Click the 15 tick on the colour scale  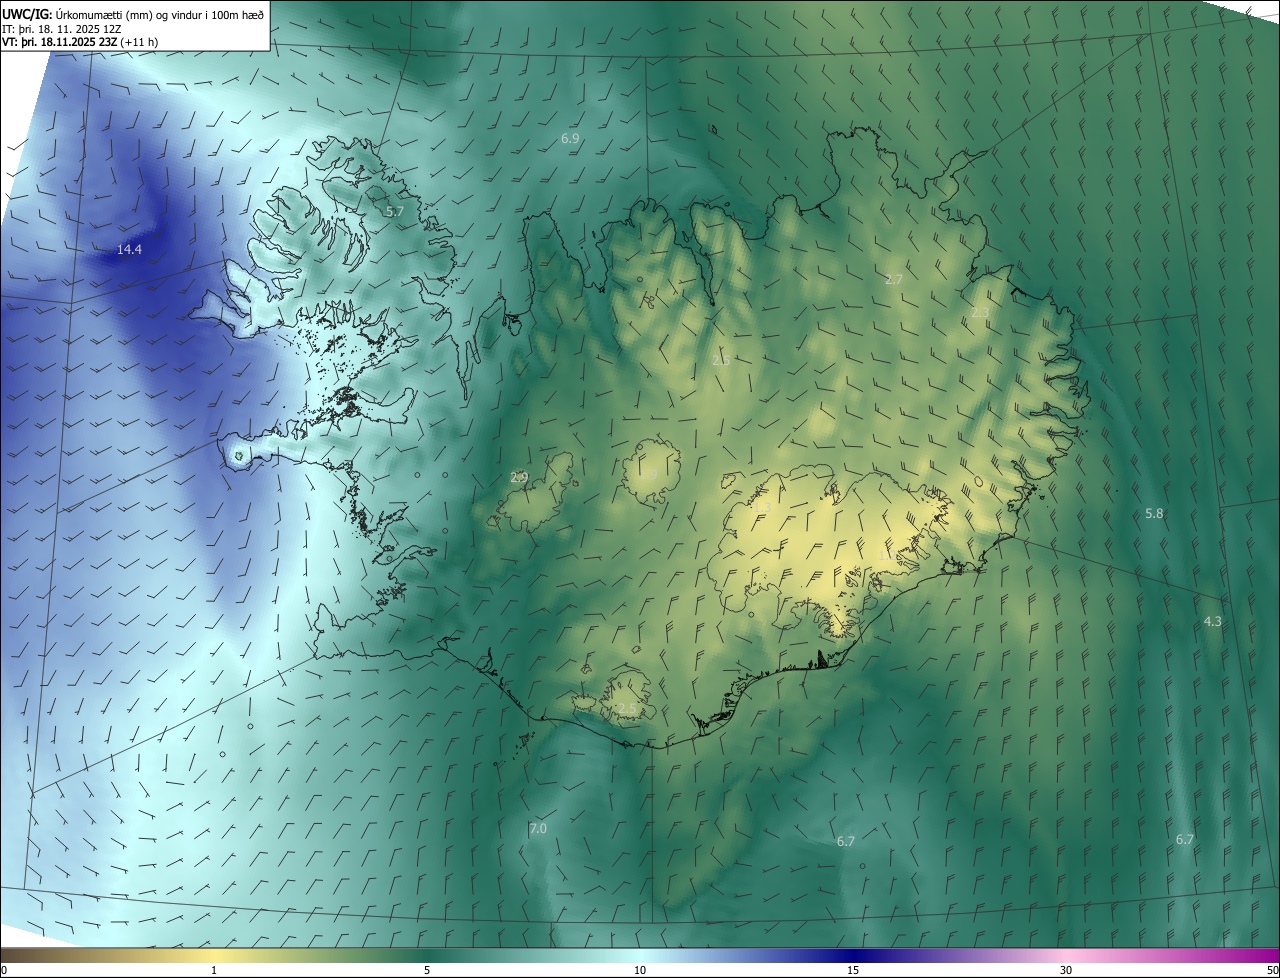(853, 970)
